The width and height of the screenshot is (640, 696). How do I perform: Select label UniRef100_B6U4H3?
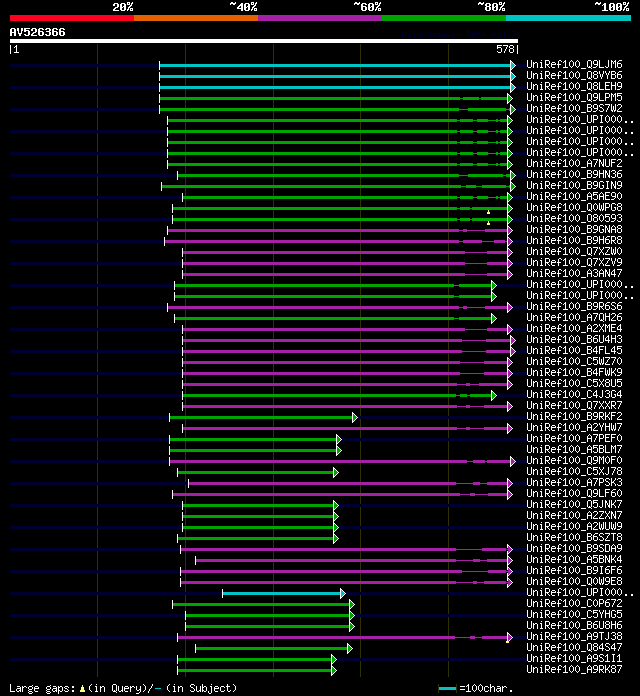pos(574,339)
